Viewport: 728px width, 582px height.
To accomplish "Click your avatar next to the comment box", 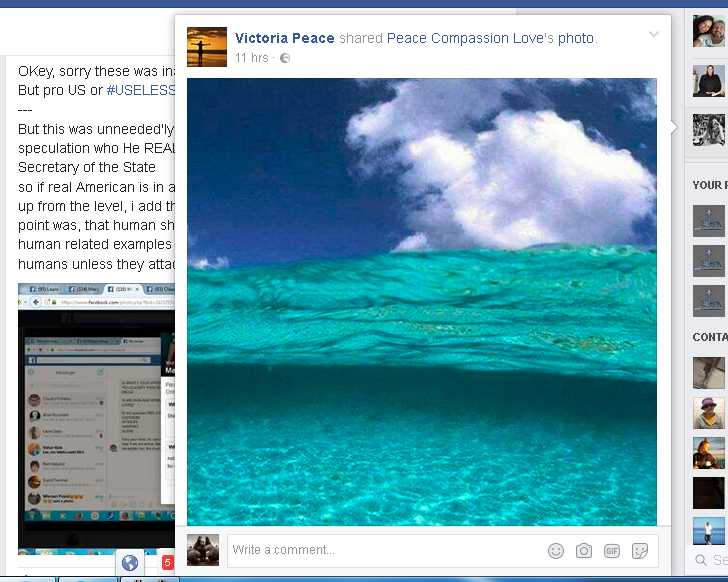I will pyautogui.click(x=203, y=550).
